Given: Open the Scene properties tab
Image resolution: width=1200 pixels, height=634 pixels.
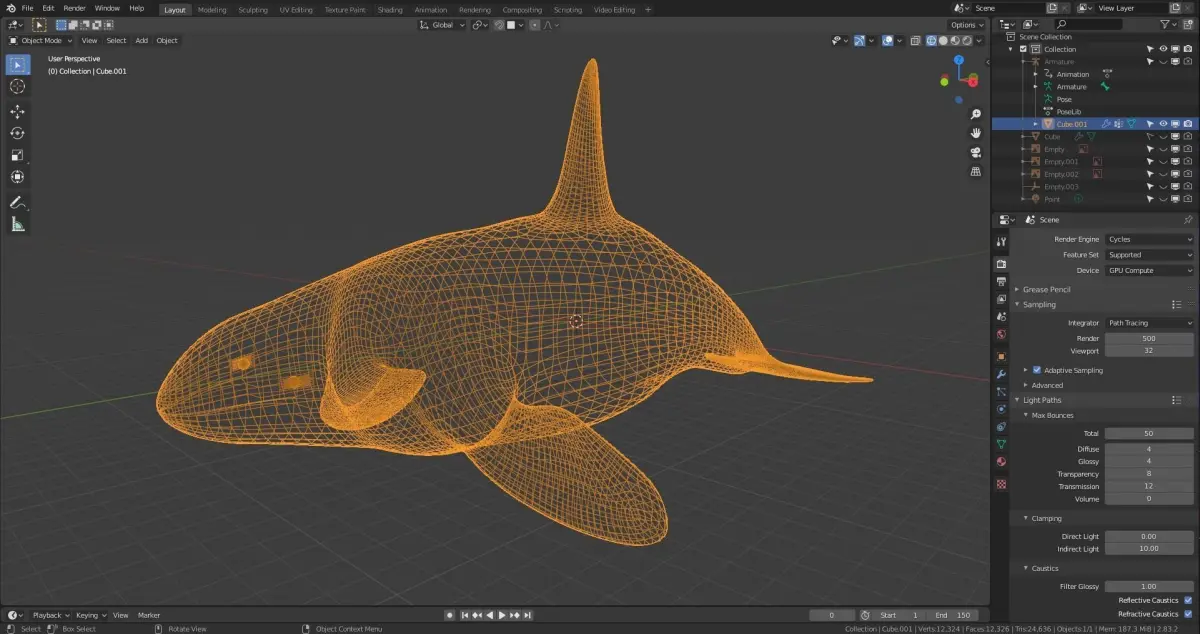Looking at the screenshot, I should [1001, 317].
